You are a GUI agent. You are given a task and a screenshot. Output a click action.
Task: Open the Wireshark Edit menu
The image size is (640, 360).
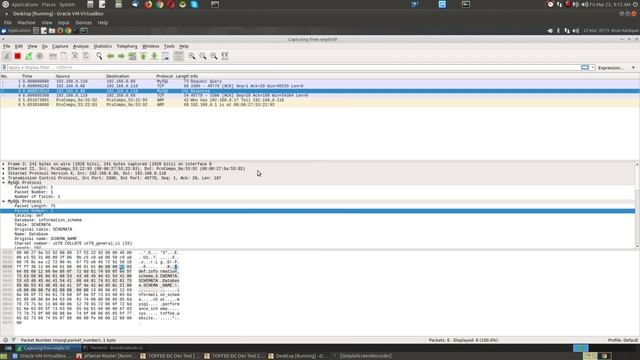(19, 47)
